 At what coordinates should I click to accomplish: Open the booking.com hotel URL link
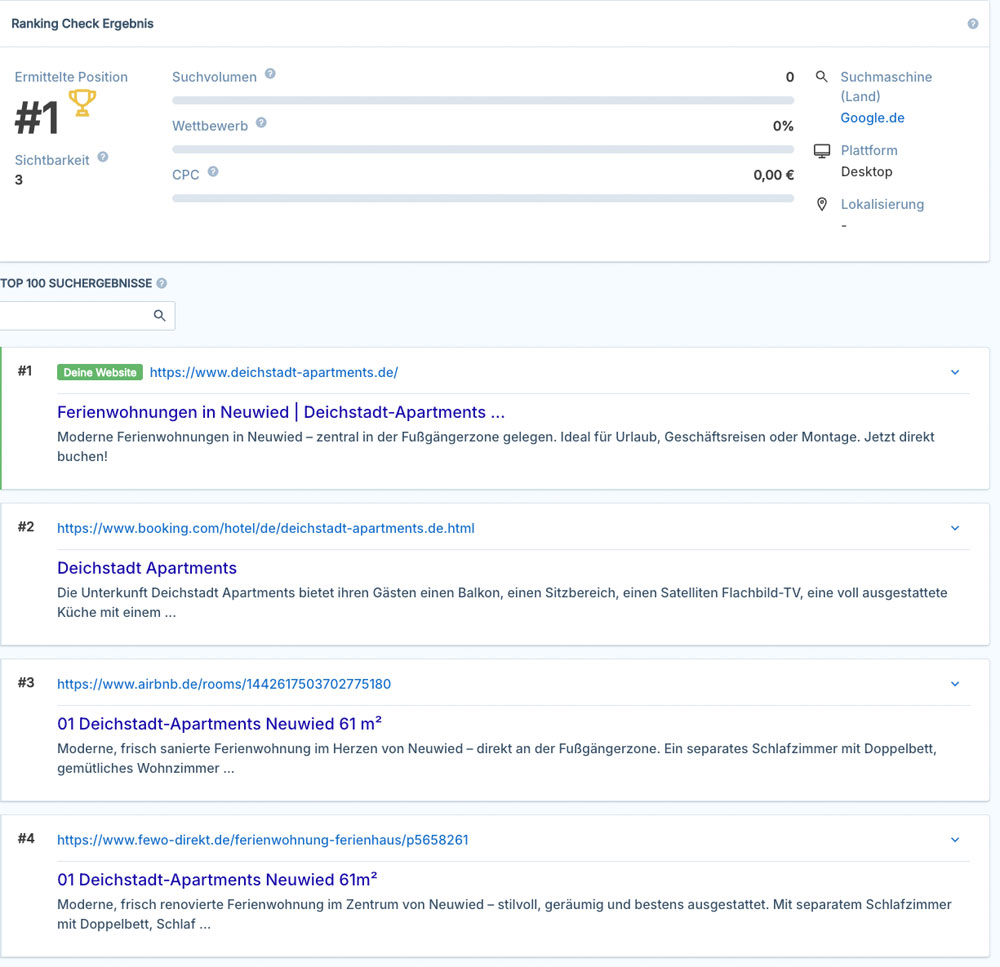coord(265,529)
